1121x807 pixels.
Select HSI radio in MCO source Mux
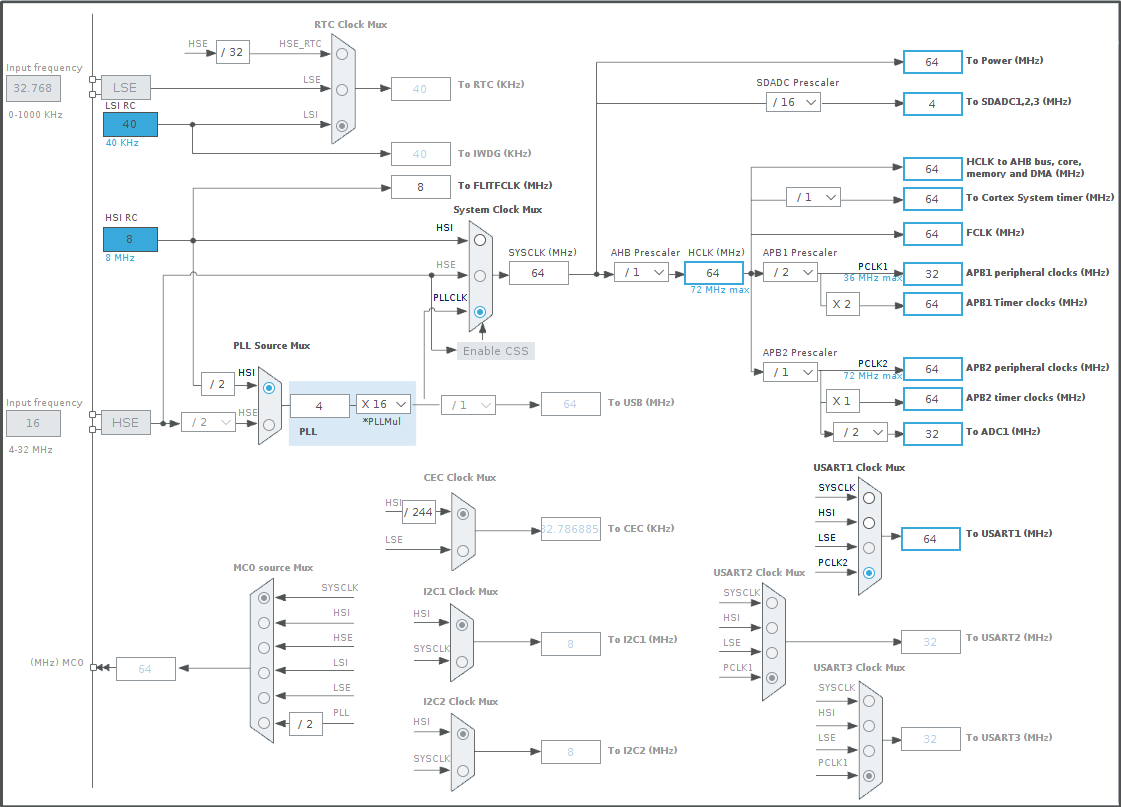pyautogui.click(x=264, y=623)
